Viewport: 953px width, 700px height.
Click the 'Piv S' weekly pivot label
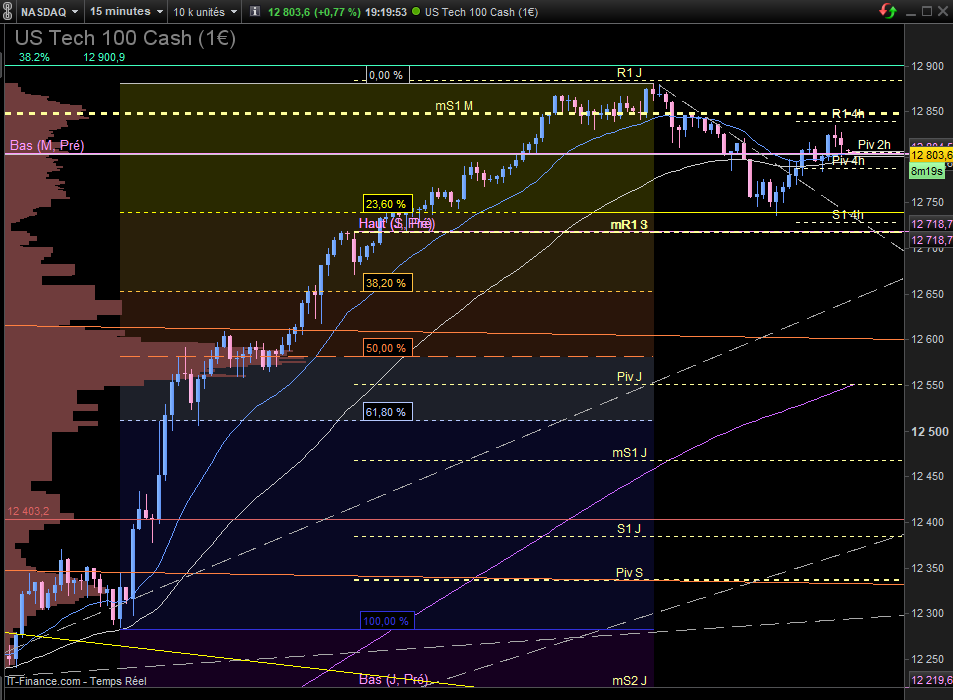[629, 572]
